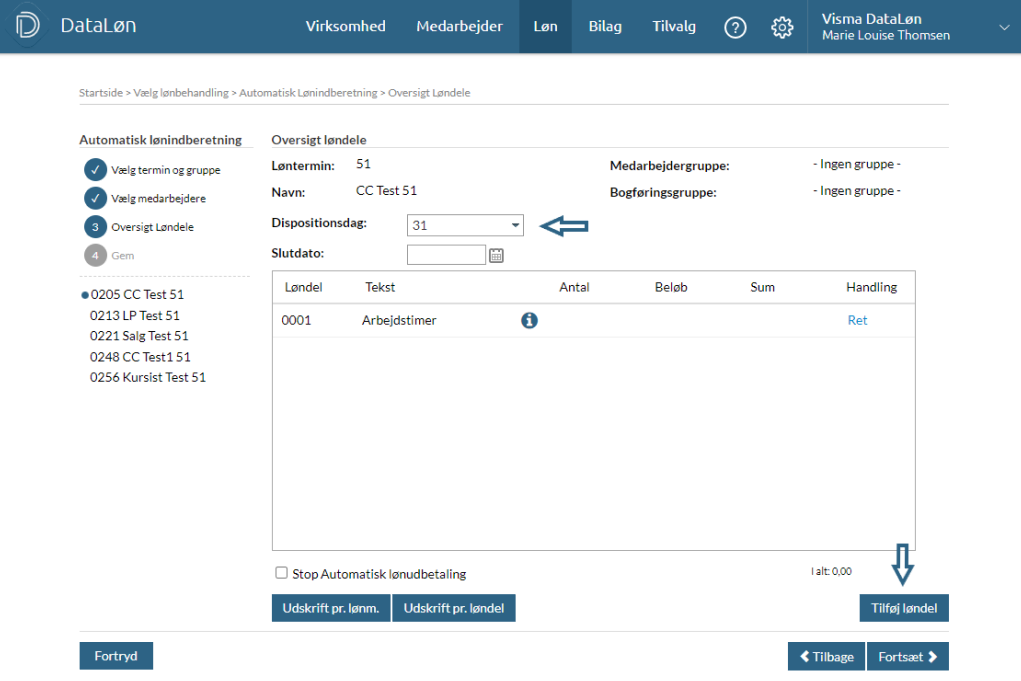Click step 1 Vælg termin og gruppe
The image size is (1021, 681).
(153, 170)
